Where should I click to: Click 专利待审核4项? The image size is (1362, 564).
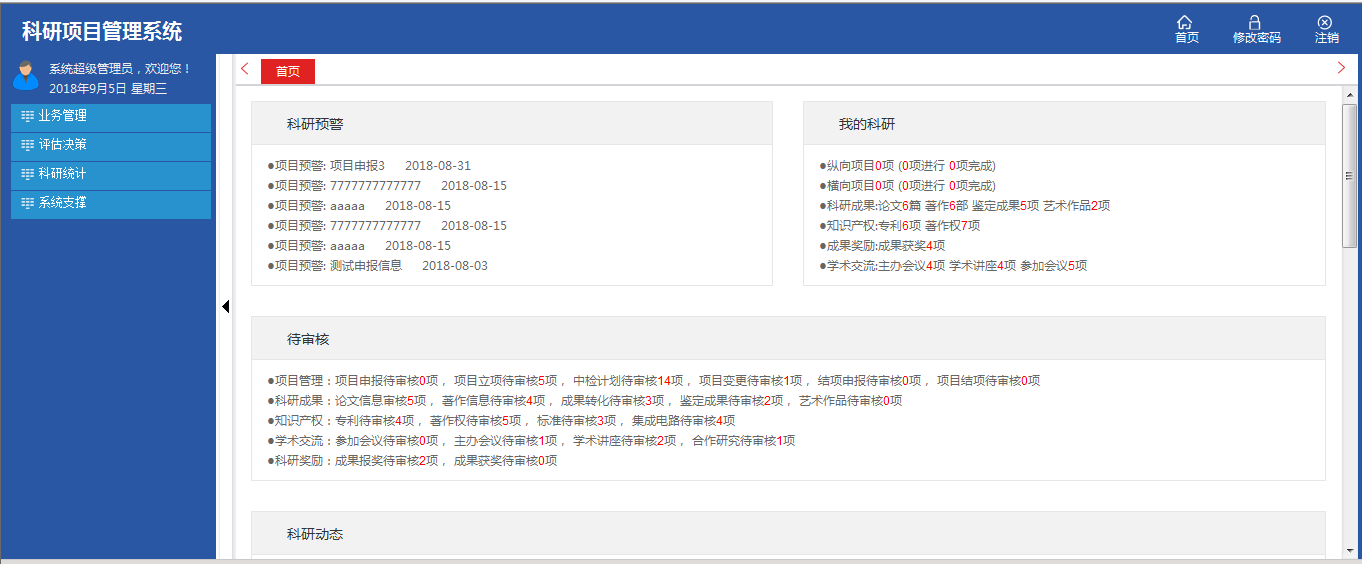pyautogui.click(x=374, y=421)
